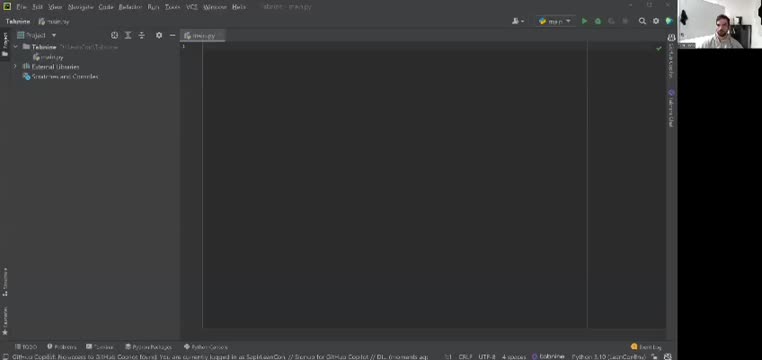Image resolution: width=762 pixels, height=360 pixels.
Task: Open the VCS menu
Action: [x=192, y=7]
